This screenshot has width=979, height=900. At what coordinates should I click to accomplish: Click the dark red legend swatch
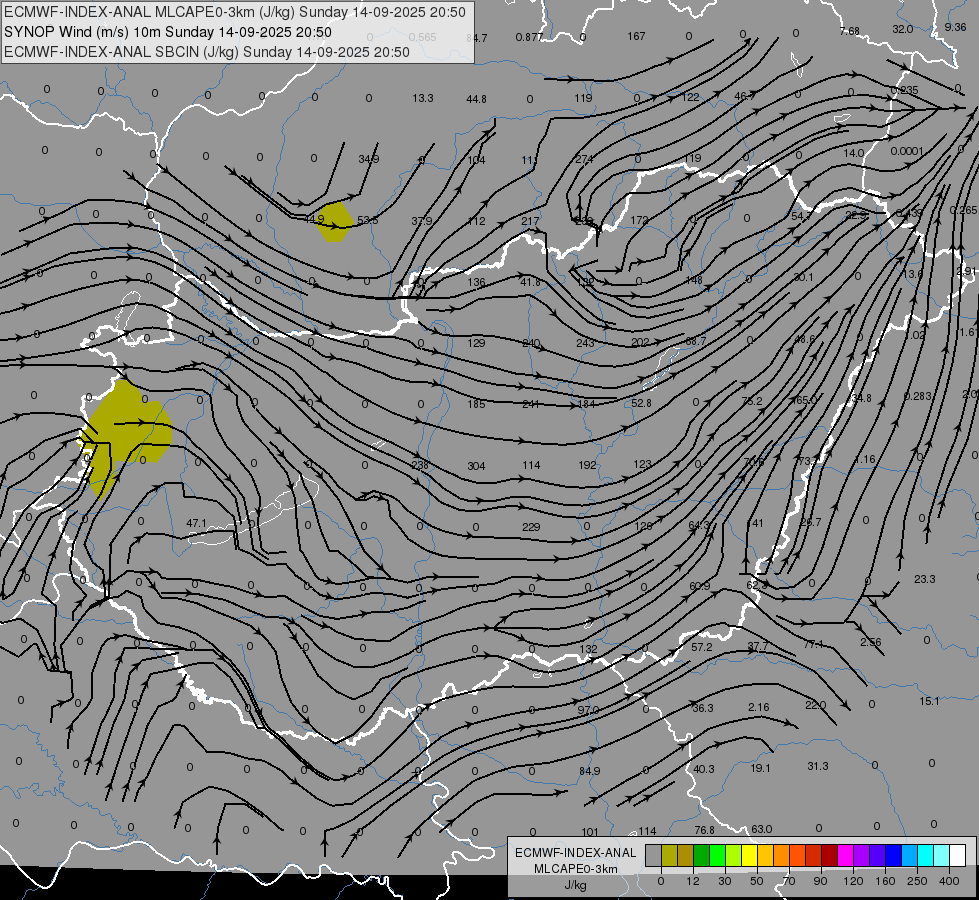pyautogui.click(x=830, y=855)
